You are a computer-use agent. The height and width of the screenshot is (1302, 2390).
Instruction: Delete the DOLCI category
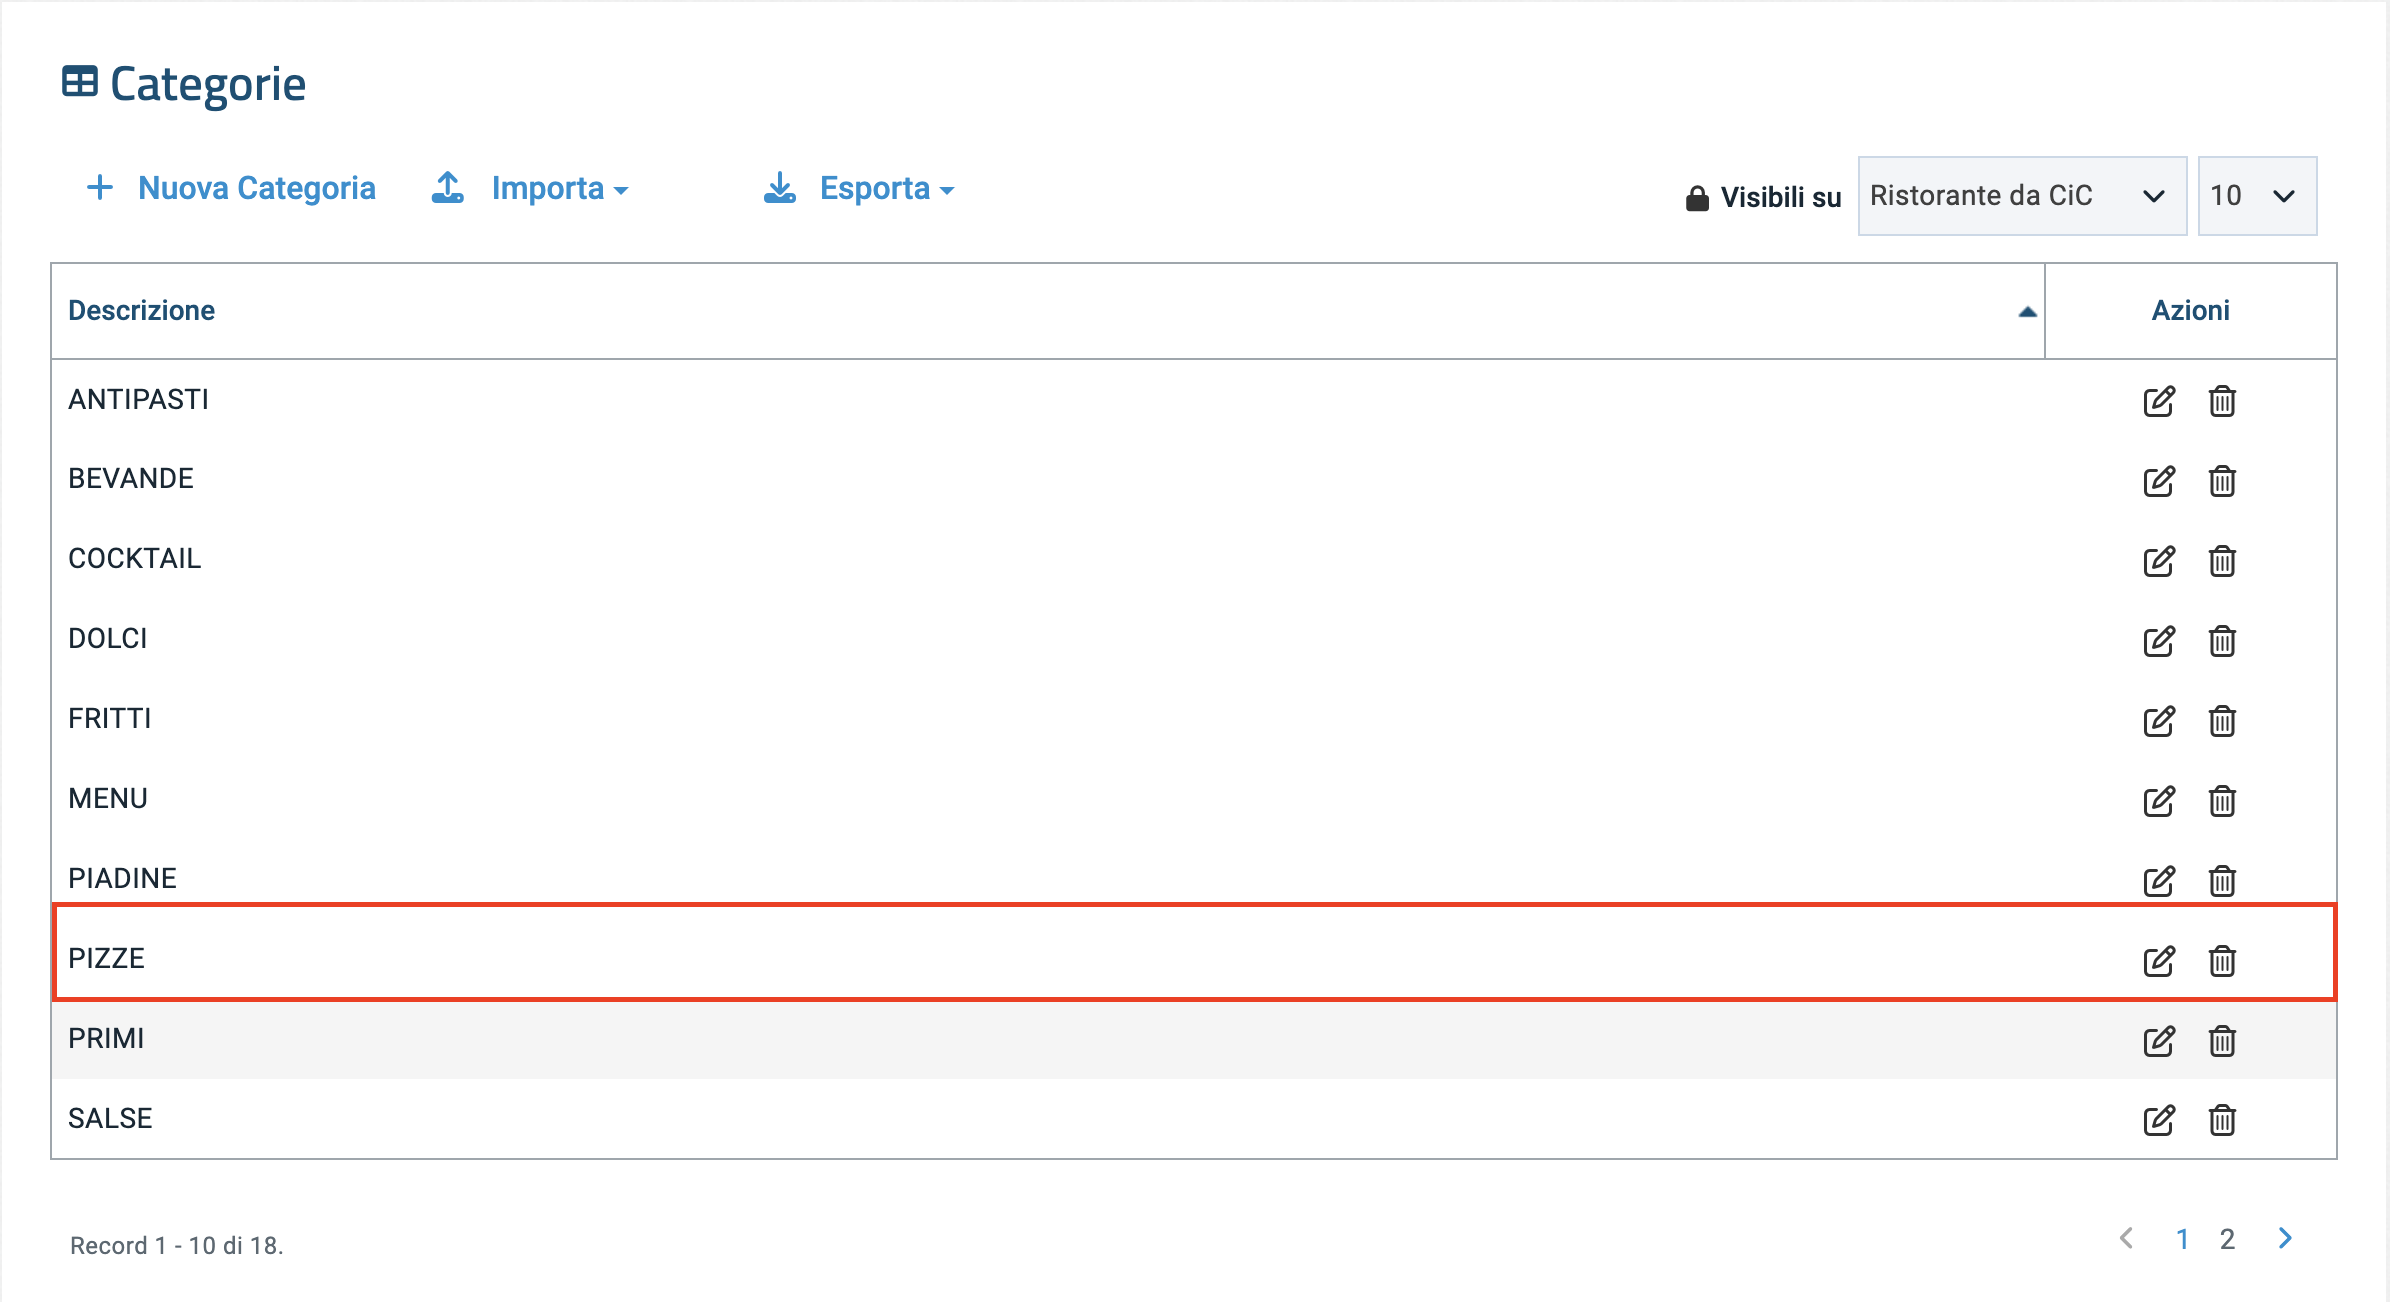pos(2222,641)
